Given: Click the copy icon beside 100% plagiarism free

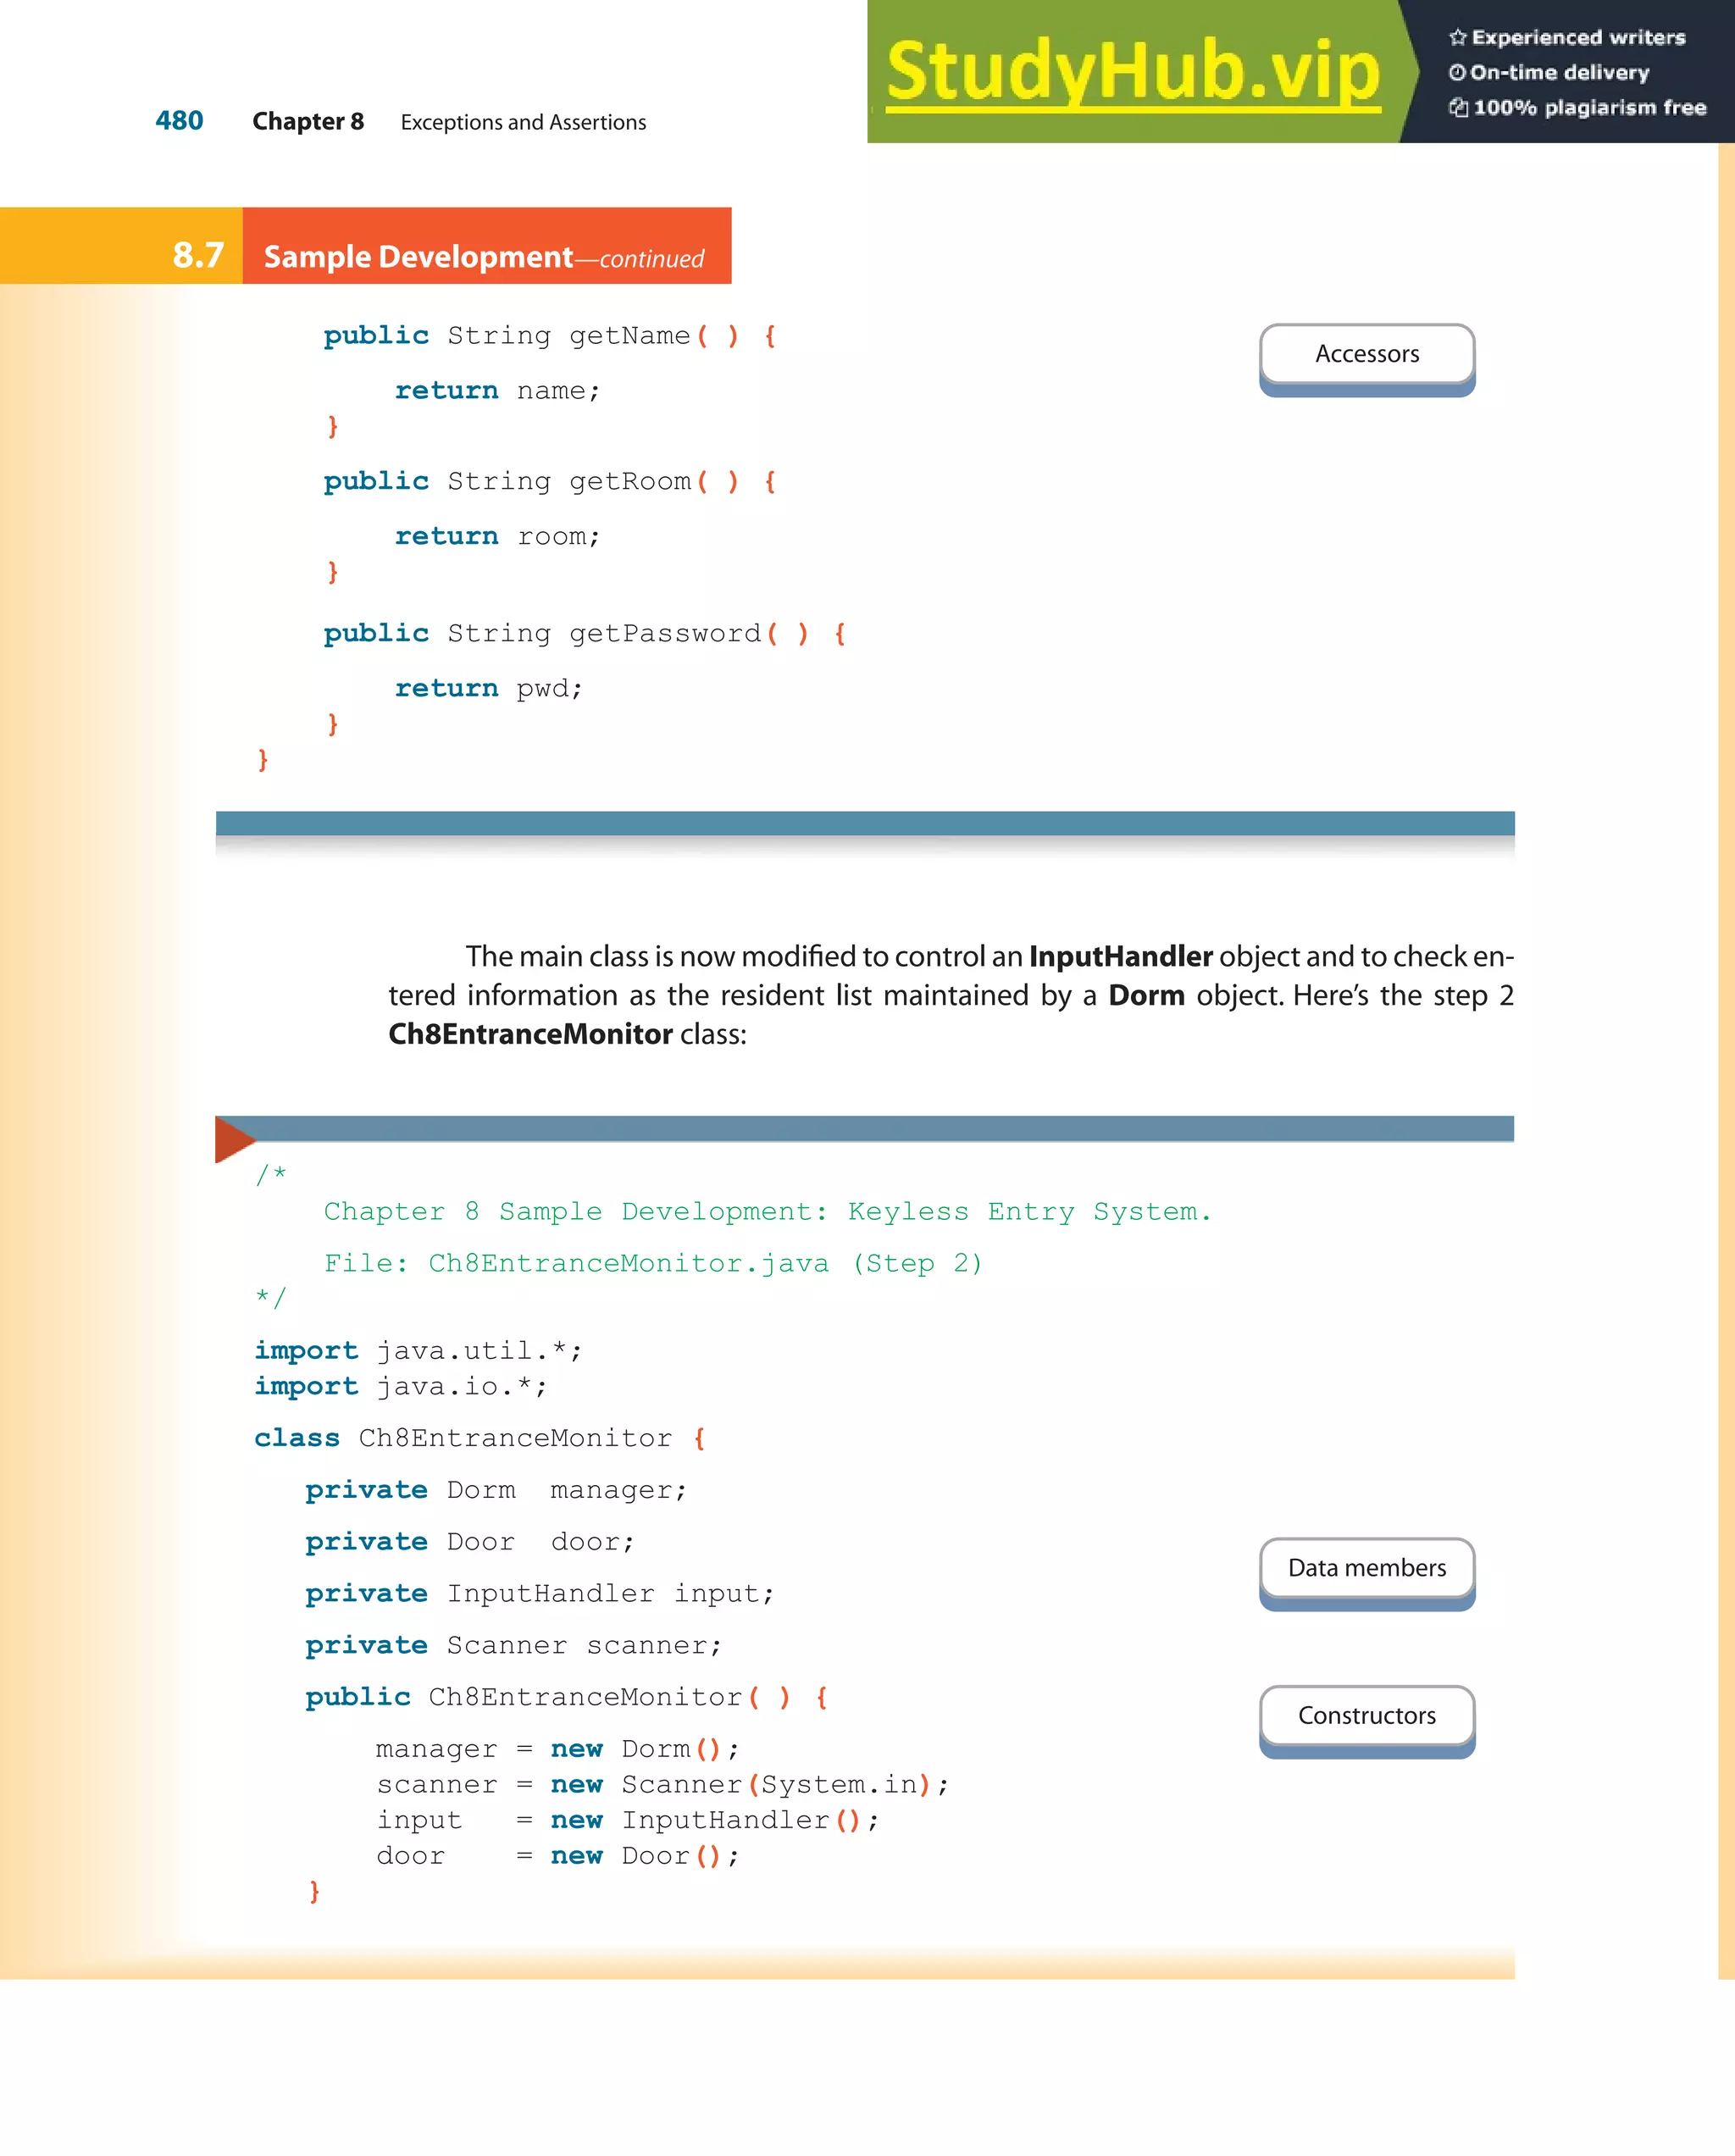Looking at the screenshot, I should pyautogui.click(x=1458, y=108).
